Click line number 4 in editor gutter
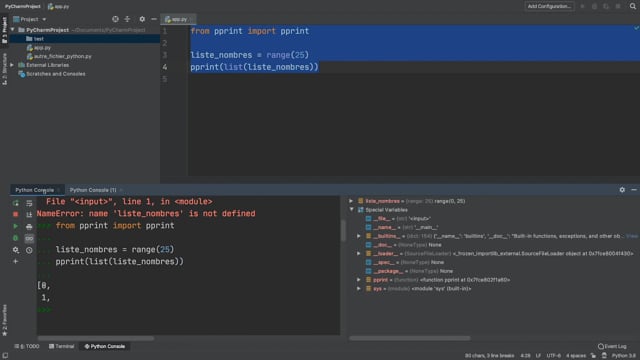This screenshot has width=640, height=360. pyautogui.click(x=164, y=67)
